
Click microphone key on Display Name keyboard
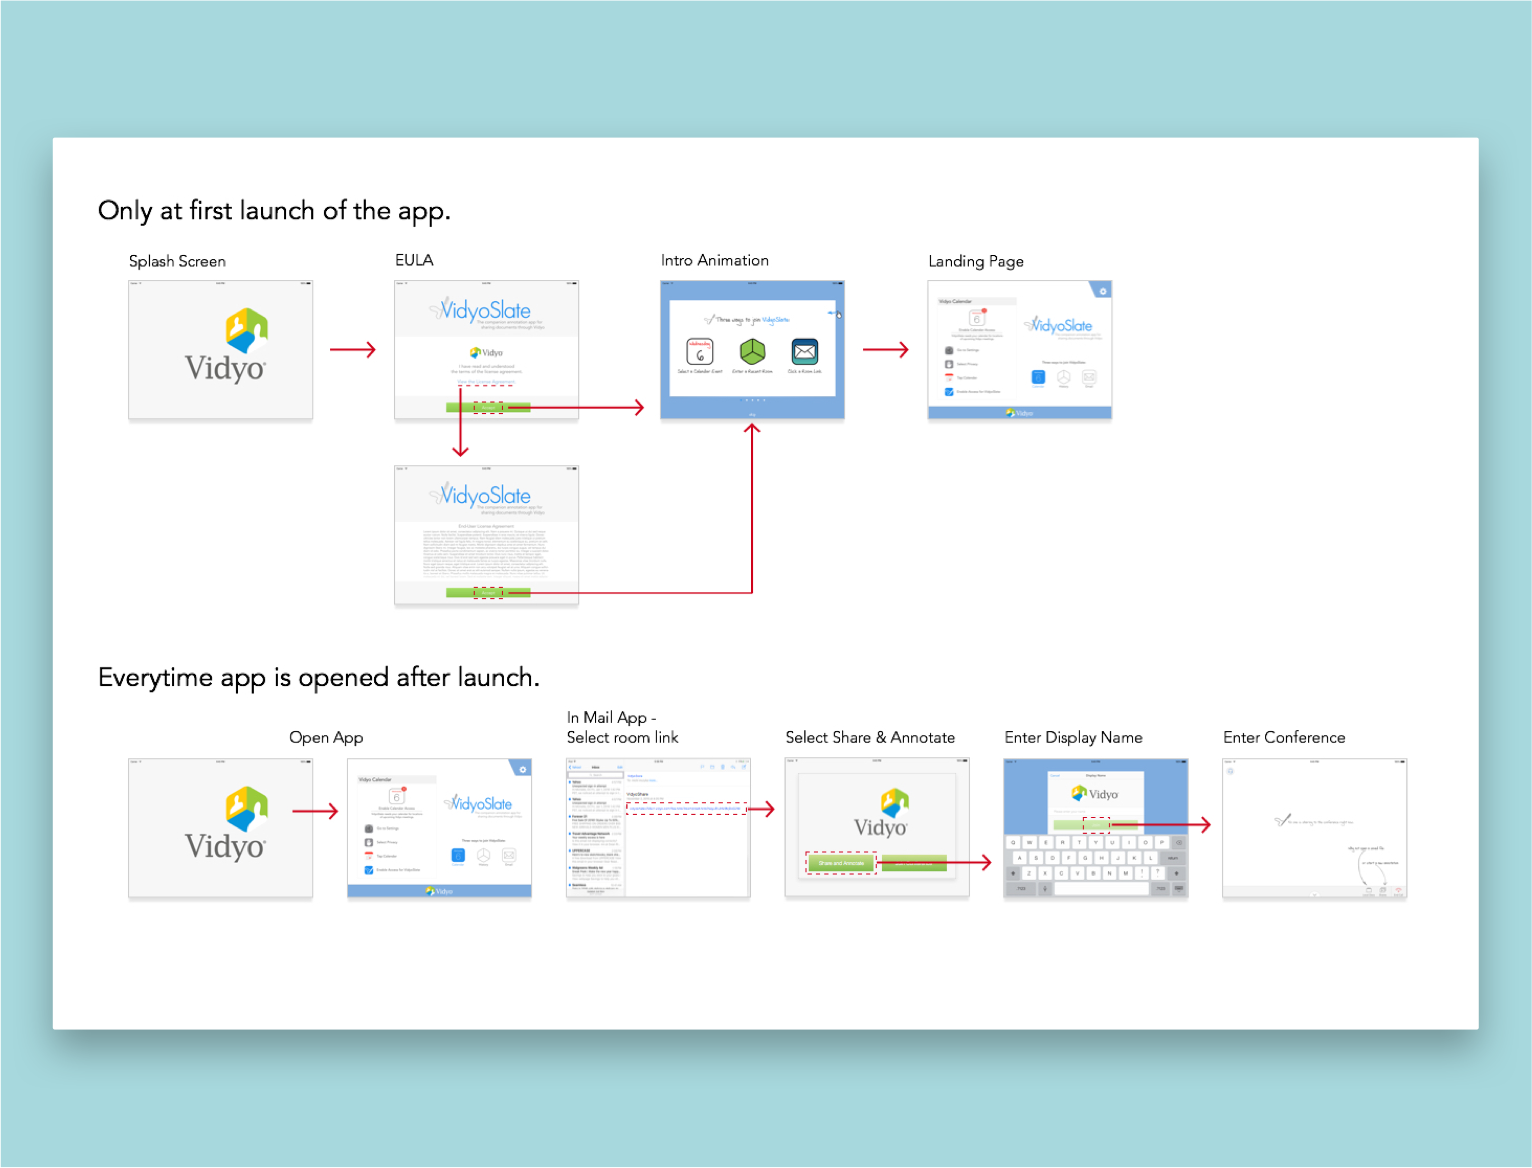pos(1045,888)
